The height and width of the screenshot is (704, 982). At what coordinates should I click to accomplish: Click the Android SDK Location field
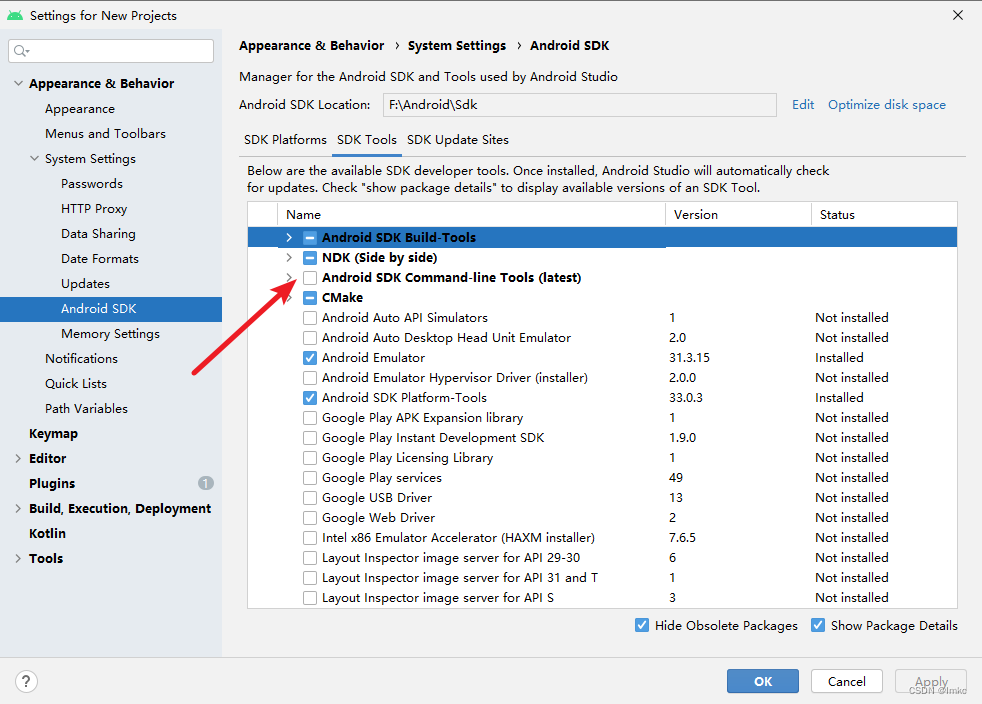579,105
